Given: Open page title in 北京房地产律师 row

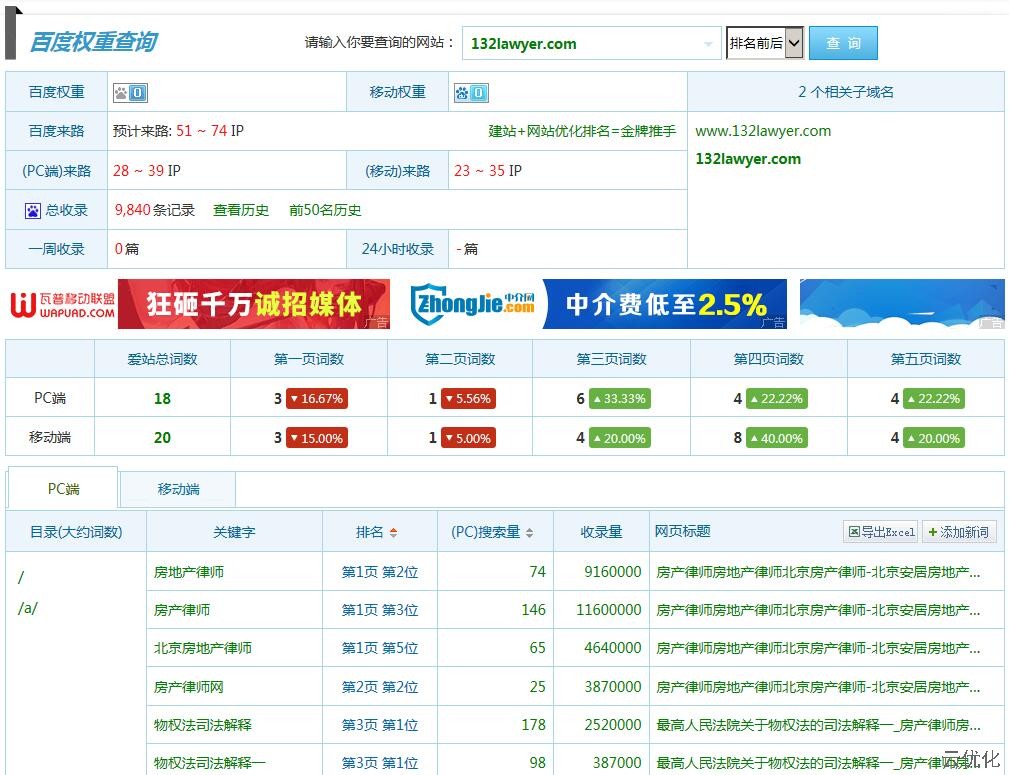Looking at the screenshot, I should [818, 648].
